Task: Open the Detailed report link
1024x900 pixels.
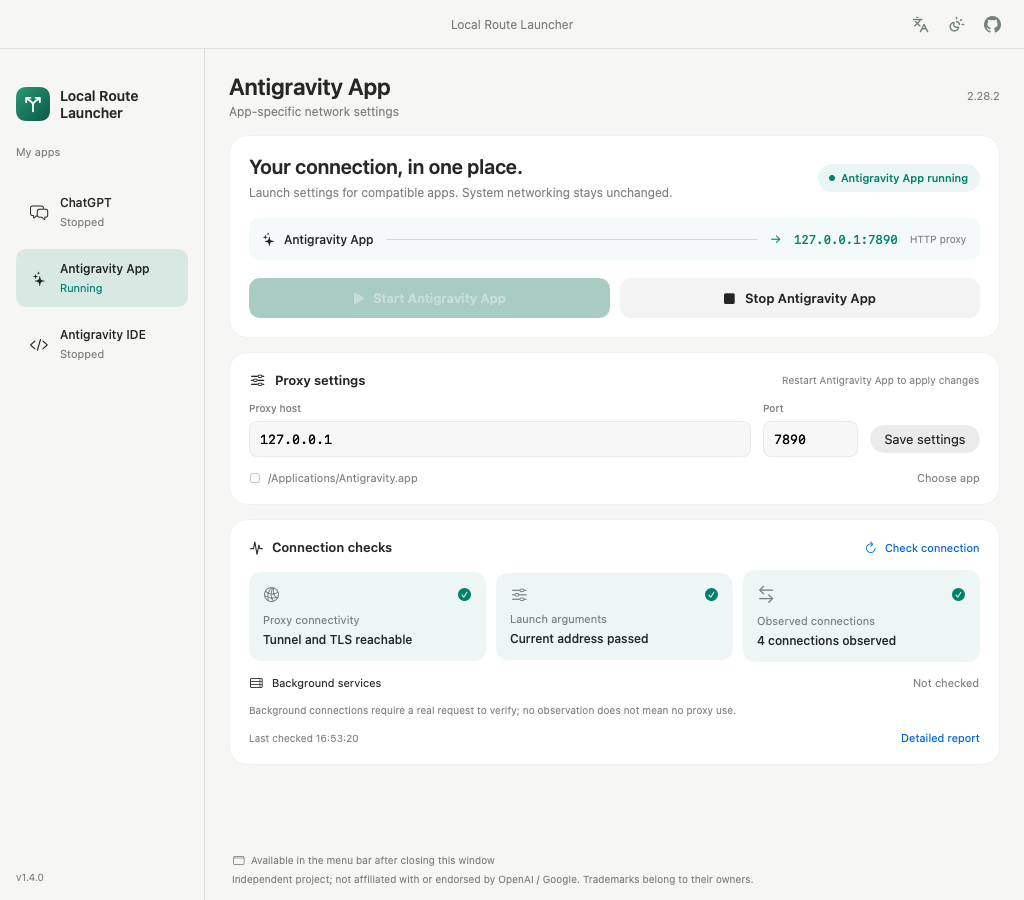Action: pyautogui.click(x=940, y=738)
